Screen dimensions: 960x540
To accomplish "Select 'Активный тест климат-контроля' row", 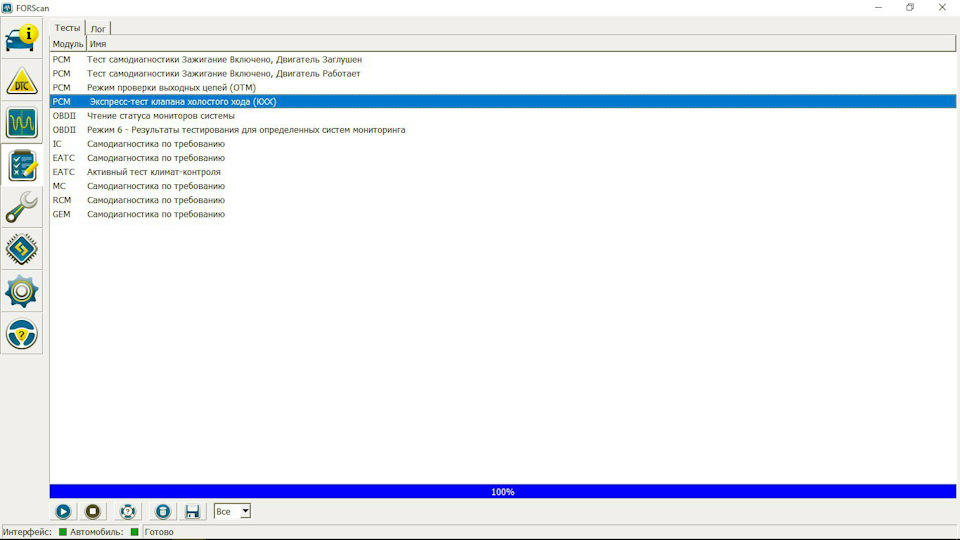I will click(503, 172).
